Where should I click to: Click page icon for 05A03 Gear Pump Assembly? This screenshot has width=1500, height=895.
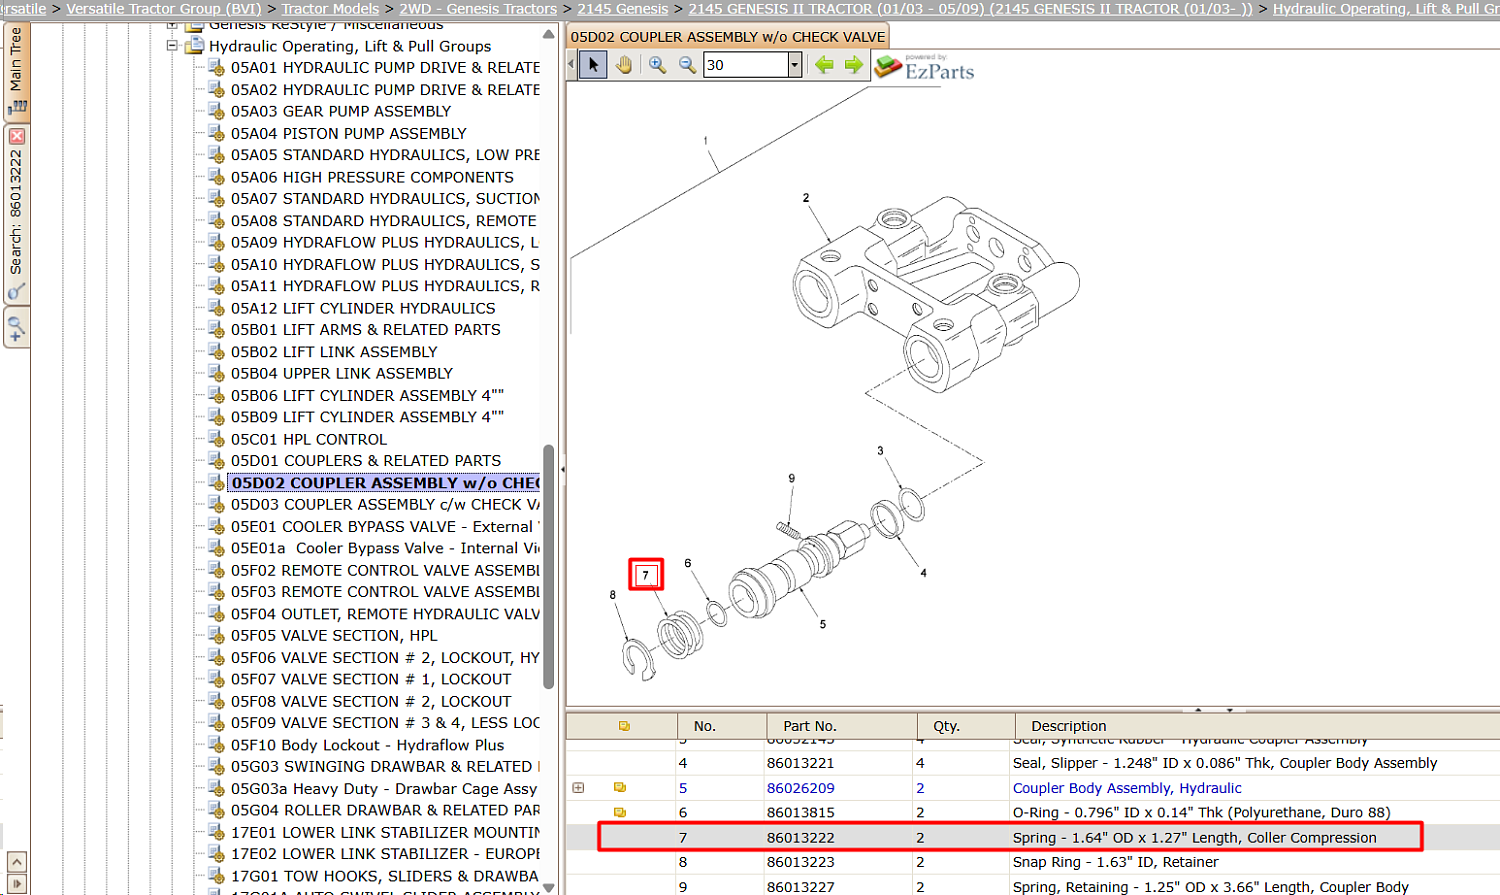[x=215, y=112]
